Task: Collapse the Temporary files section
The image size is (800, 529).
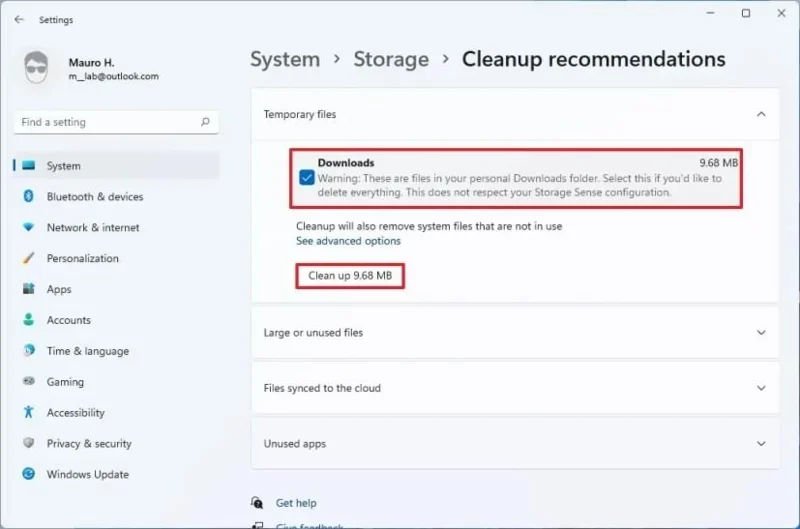Action: (761, 114)
